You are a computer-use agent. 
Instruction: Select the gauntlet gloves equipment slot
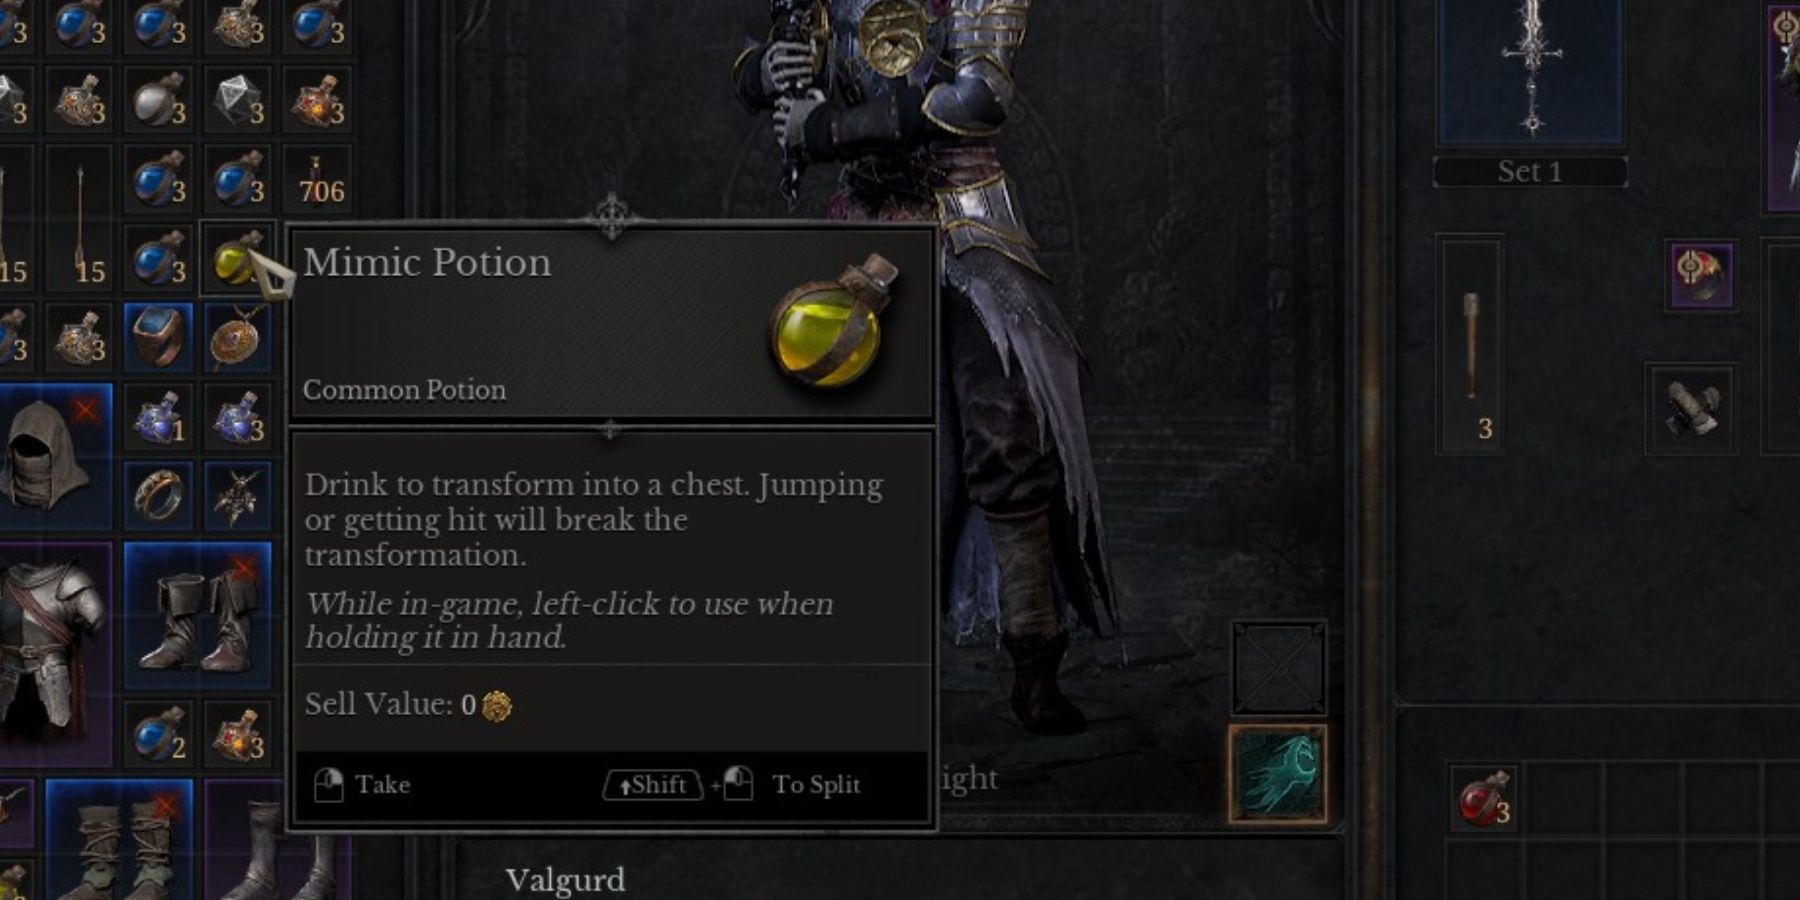pyautogui.click(x=1690, y=409)
